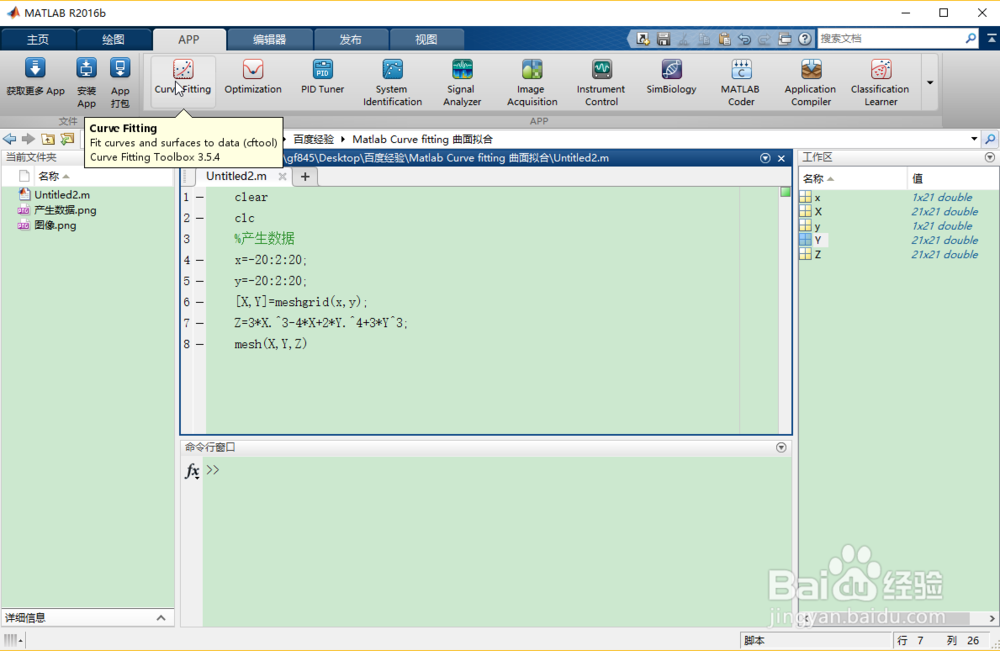Click Matlab Curve fitting 曲面拟合 path segment
The height and width of the screenshot is (651, 1000).
(422, 139)
